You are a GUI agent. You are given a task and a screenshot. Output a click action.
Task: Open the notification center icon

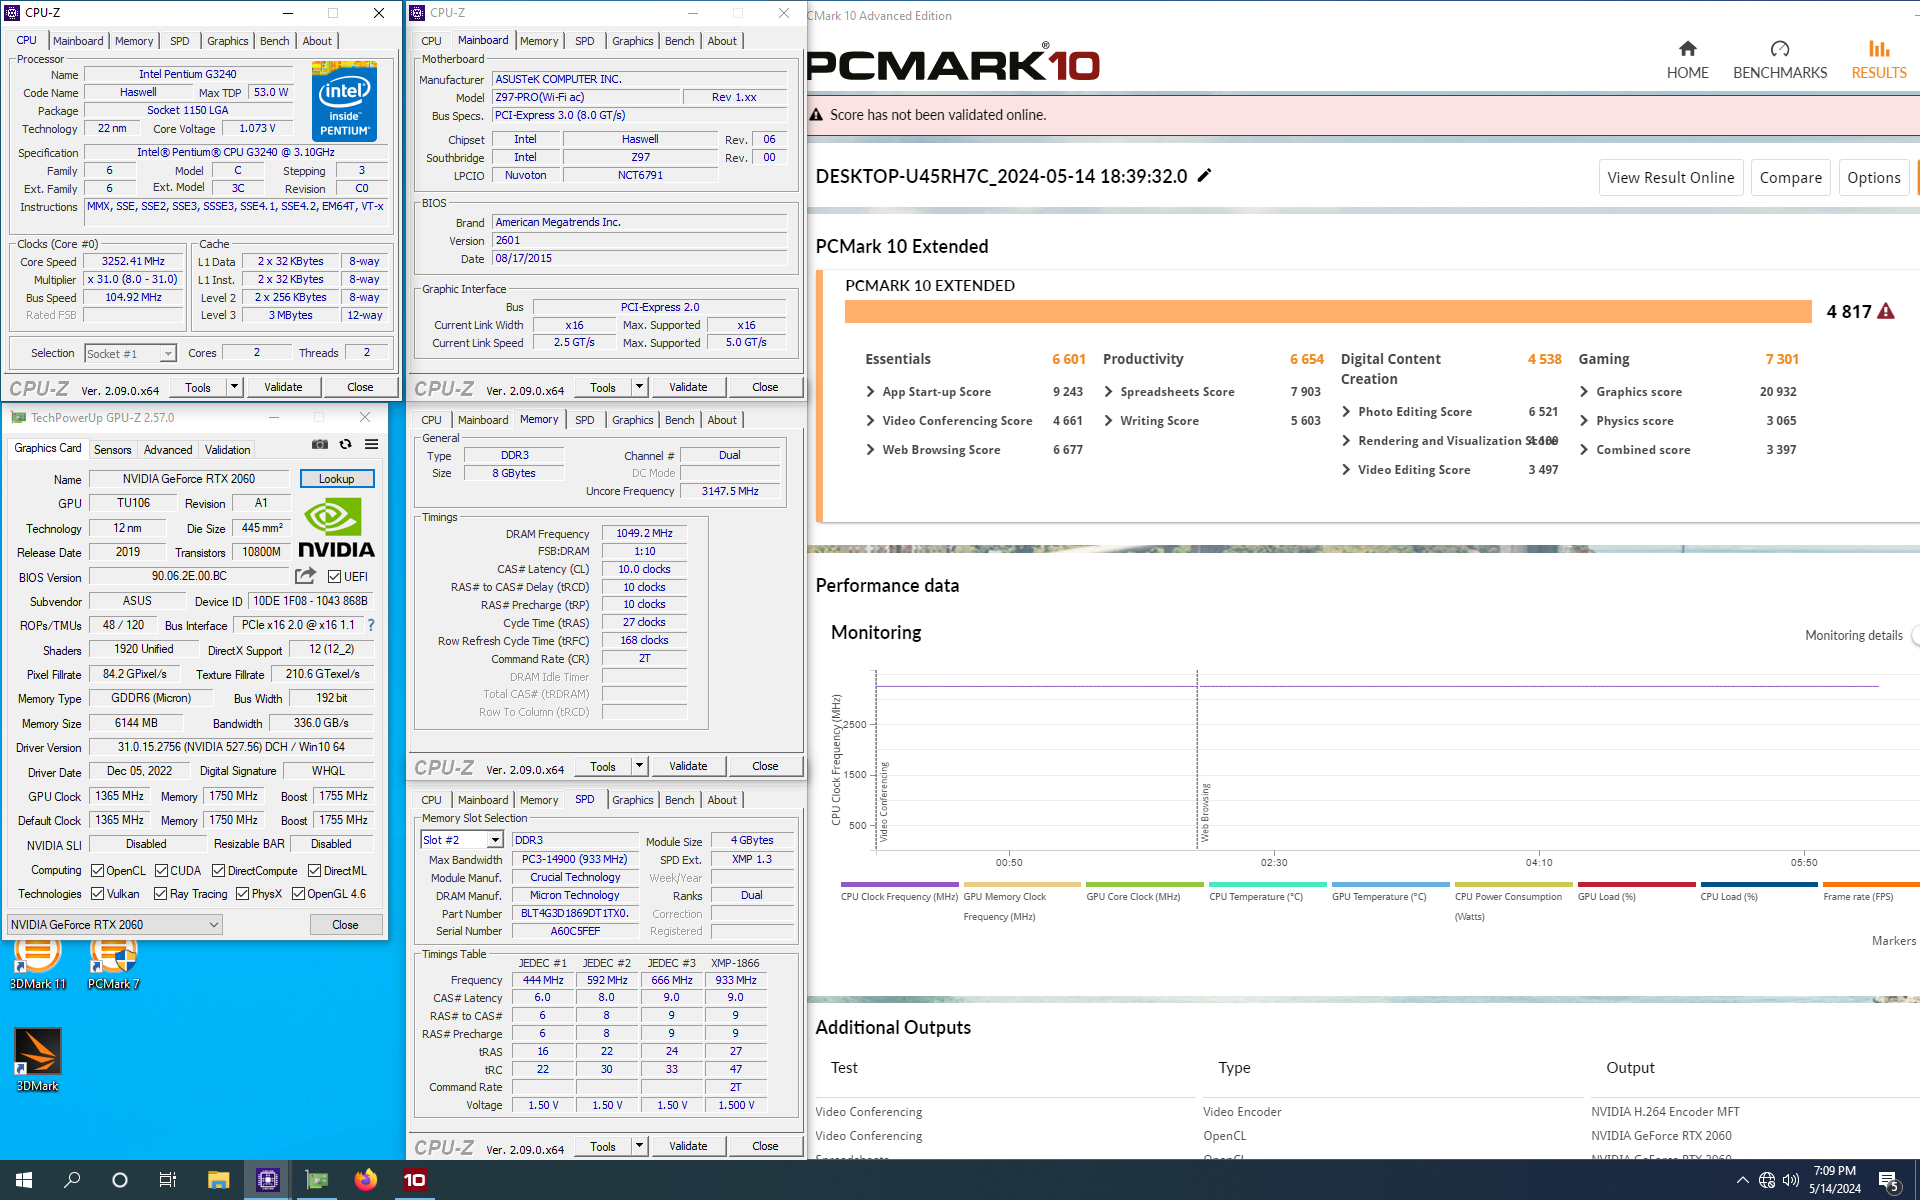[x=1889, y=1181]
